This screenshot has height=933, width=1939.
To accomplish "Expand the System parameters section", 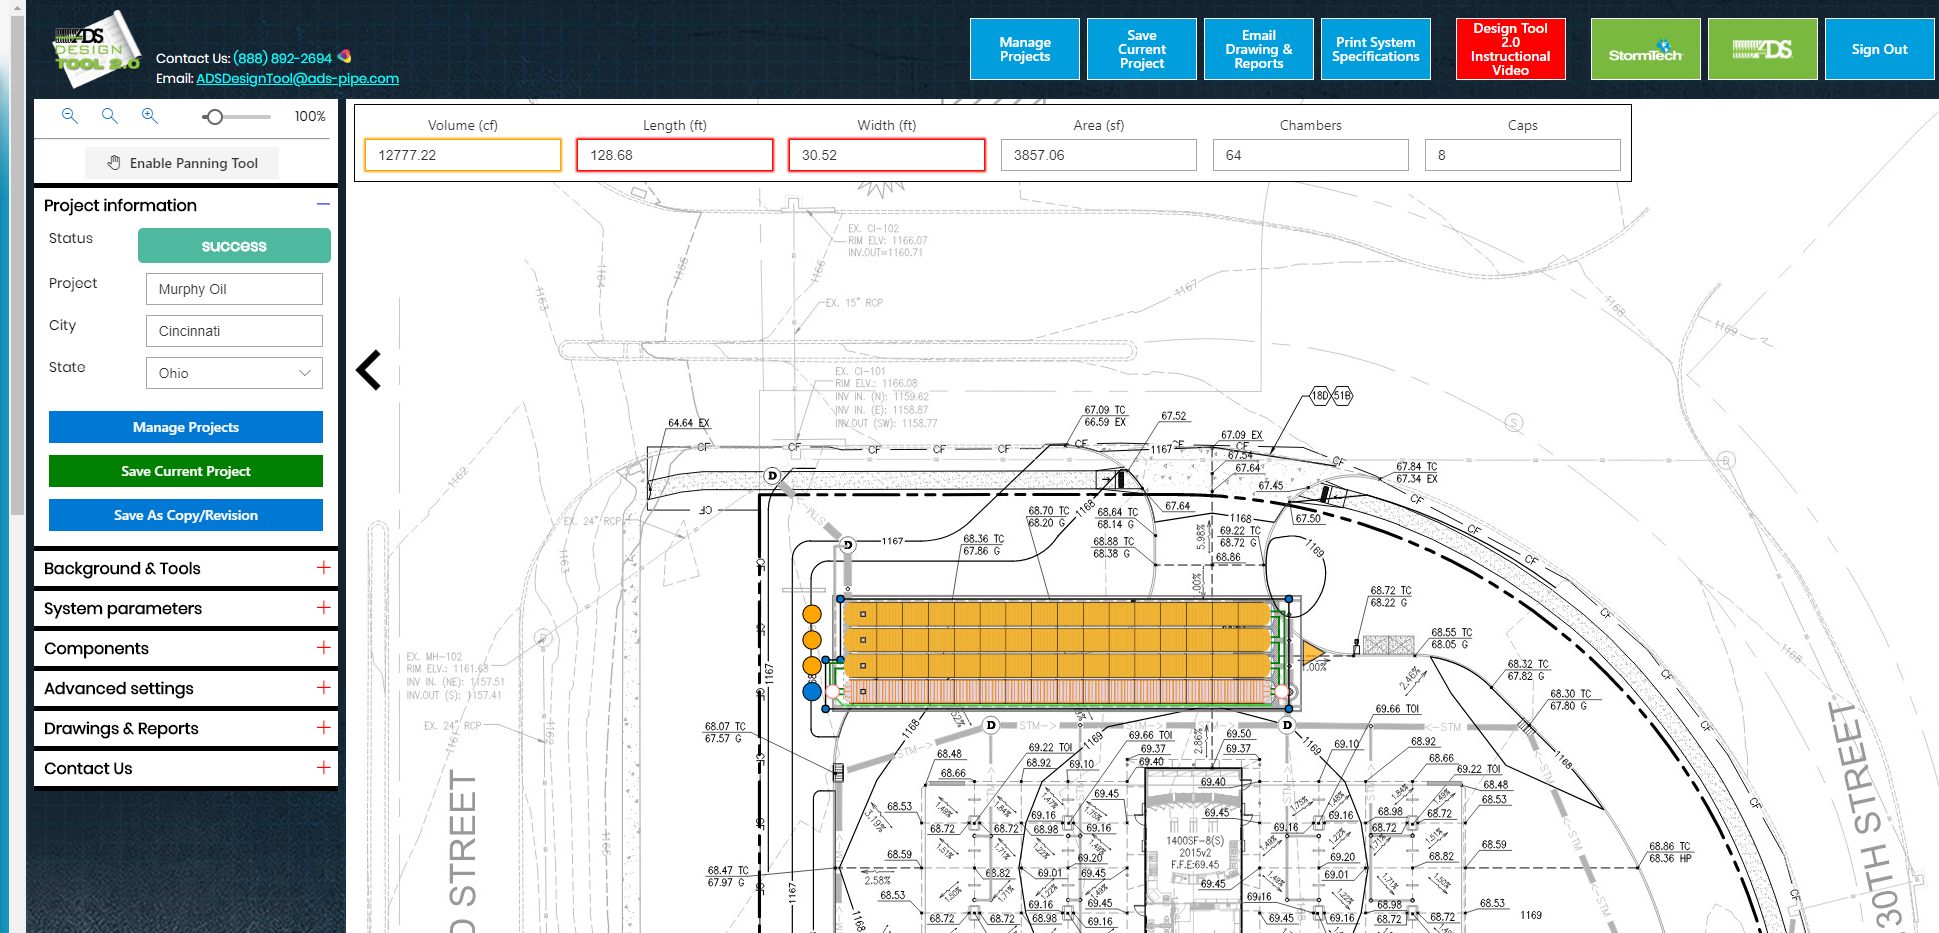I will click(x=186, y=608).
